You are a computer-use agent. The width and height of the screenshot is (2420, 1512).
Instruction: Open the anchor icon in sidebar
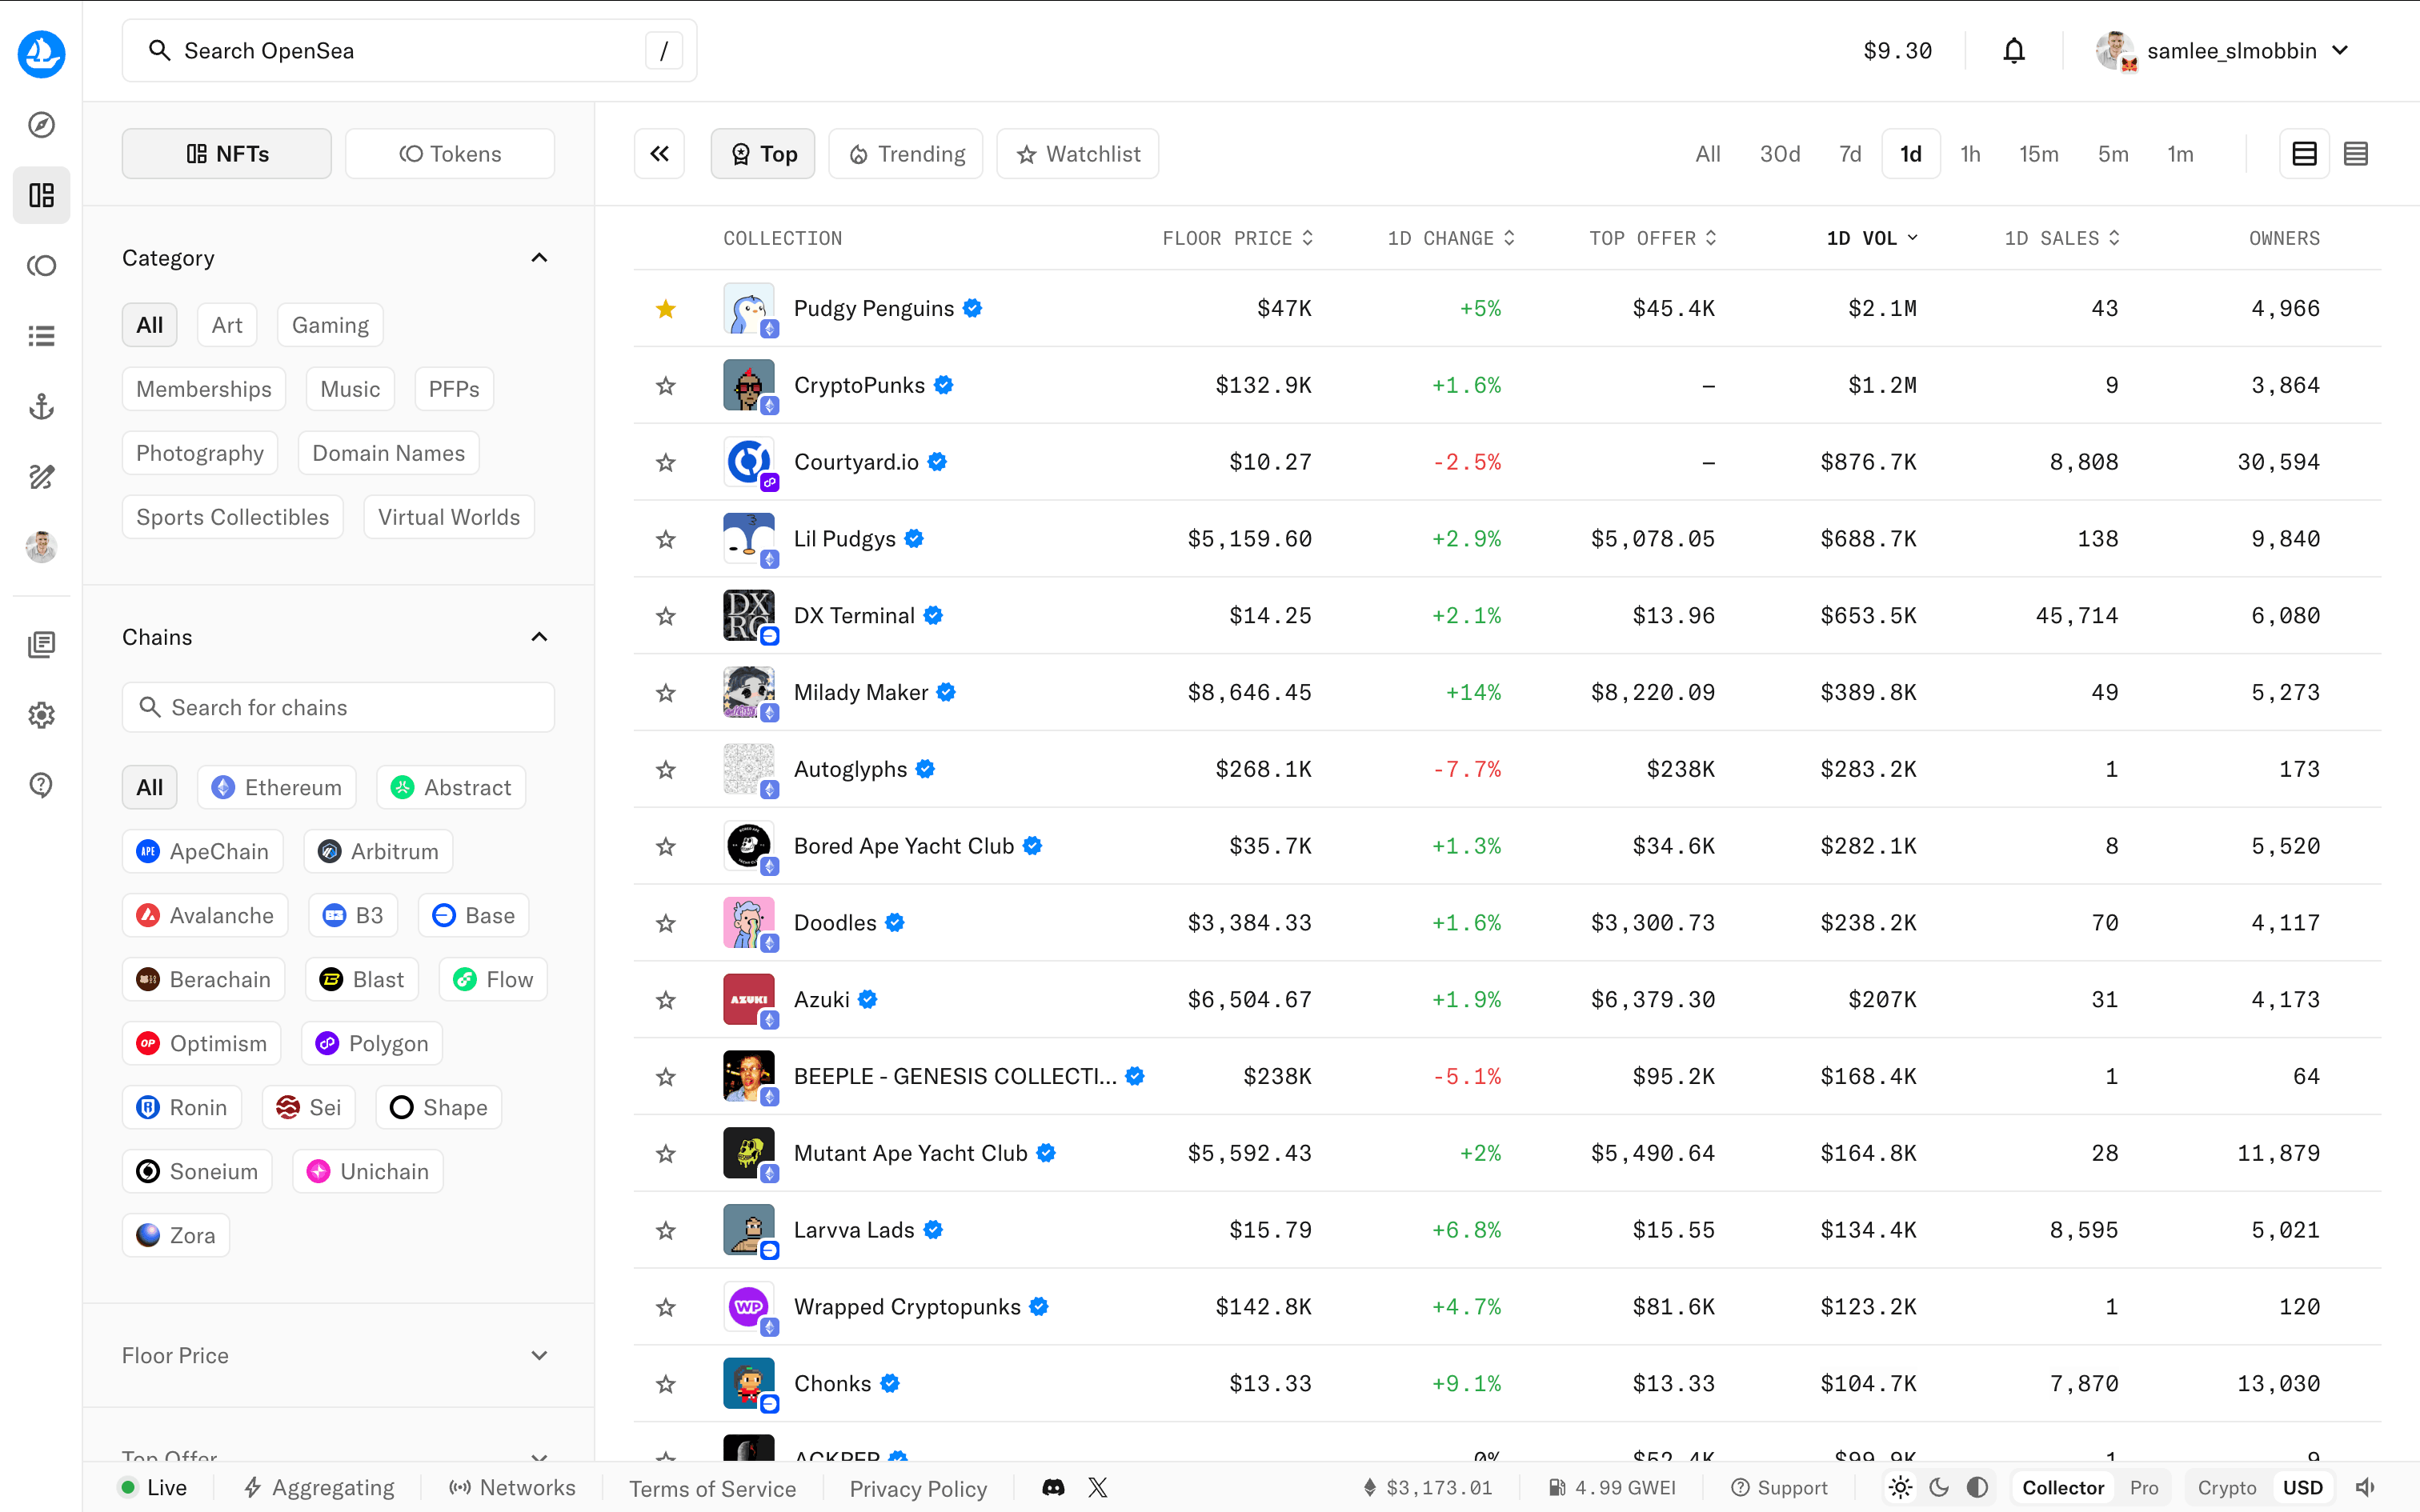(x=41, y=406)
